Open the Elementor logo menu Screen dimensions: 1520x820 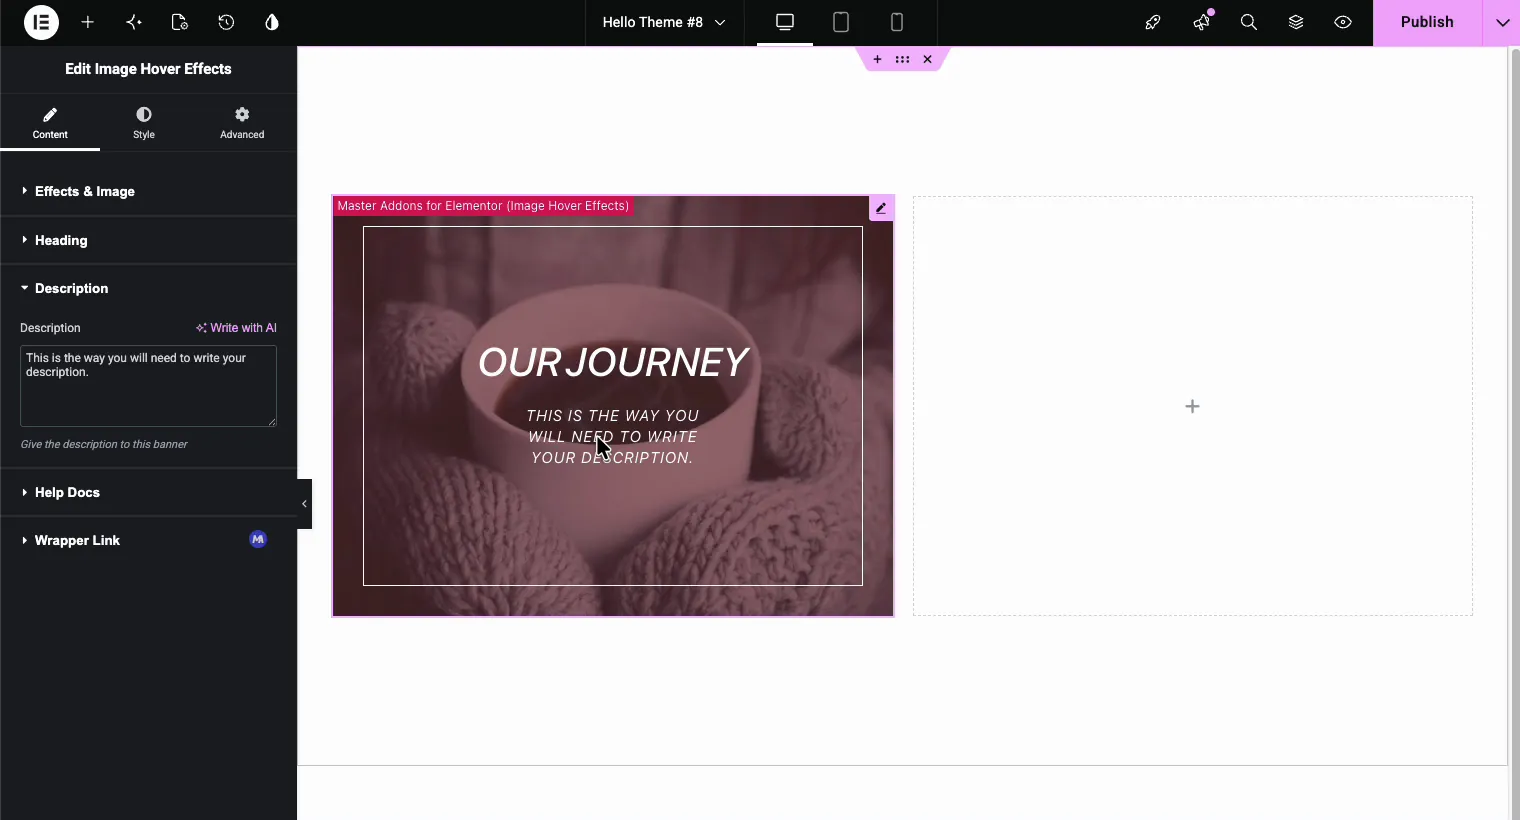41,22
